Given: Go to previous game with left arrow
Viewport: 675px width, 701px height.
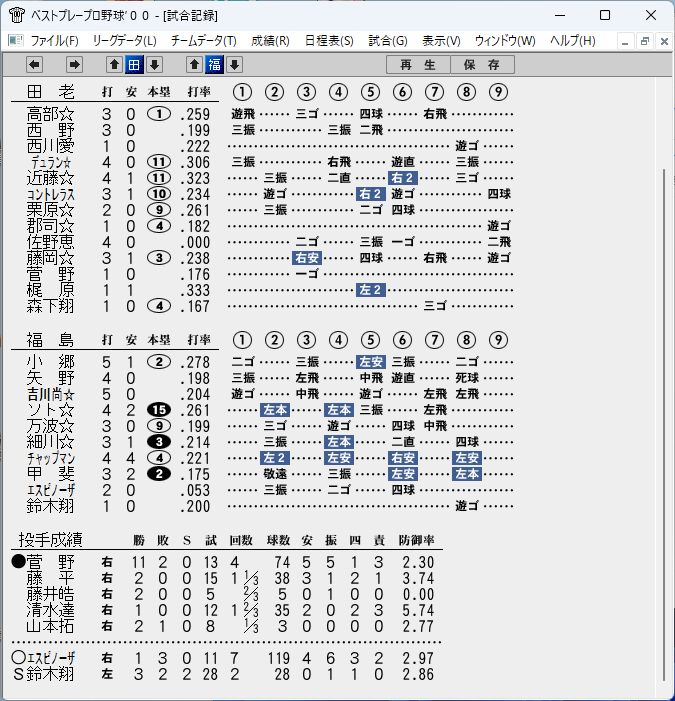Looking at the screenshot, I should (x=34, y=65).
